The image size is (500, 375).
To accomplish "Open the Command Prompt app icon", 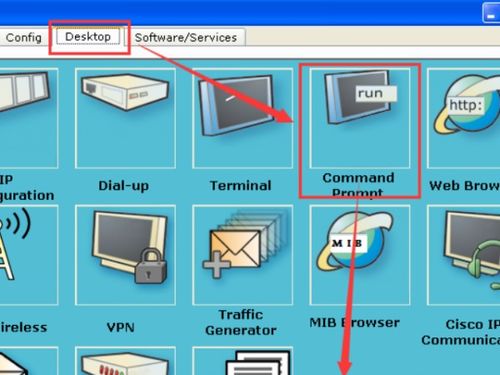I will (x=360, y=118).
